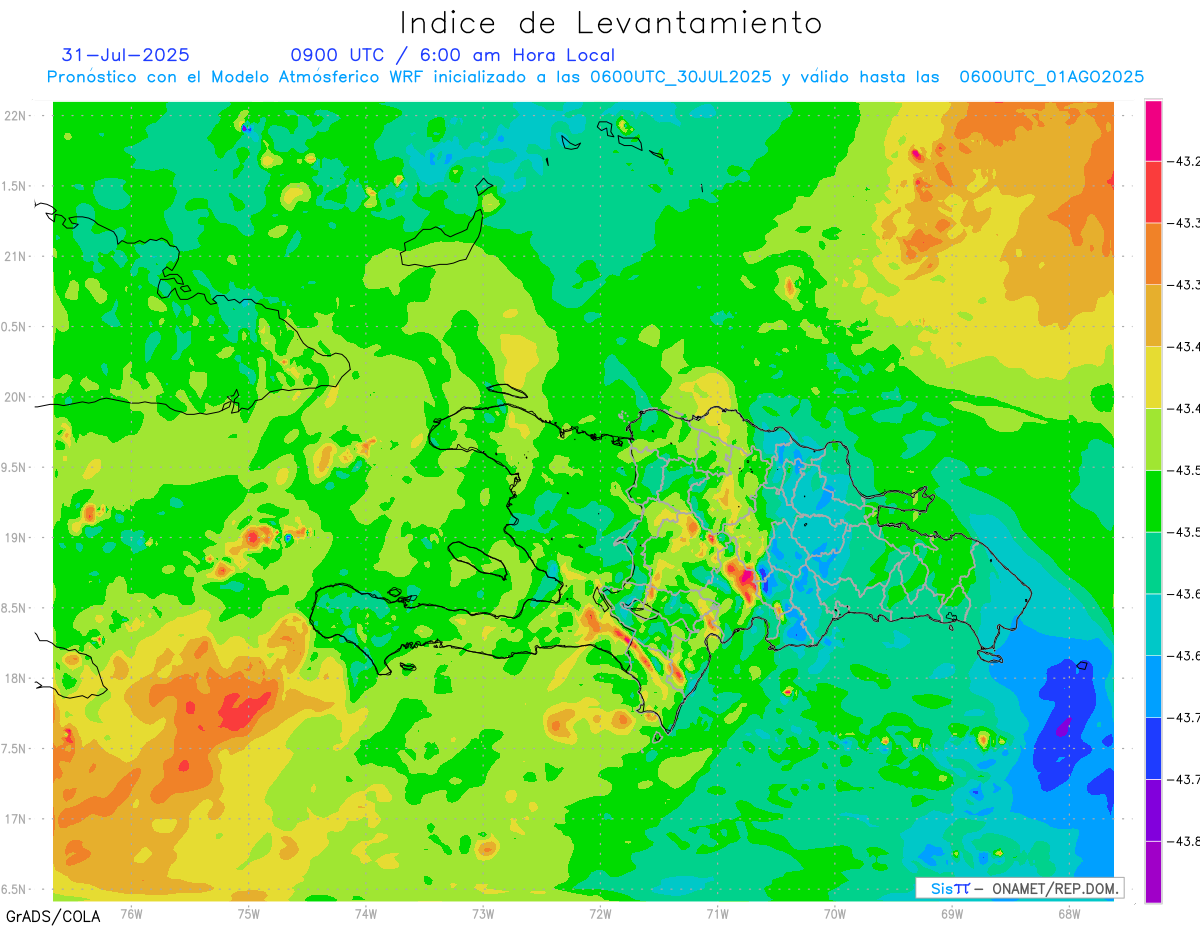Select the light sky-blue swatch in the color scale

tap(1153, 686)
